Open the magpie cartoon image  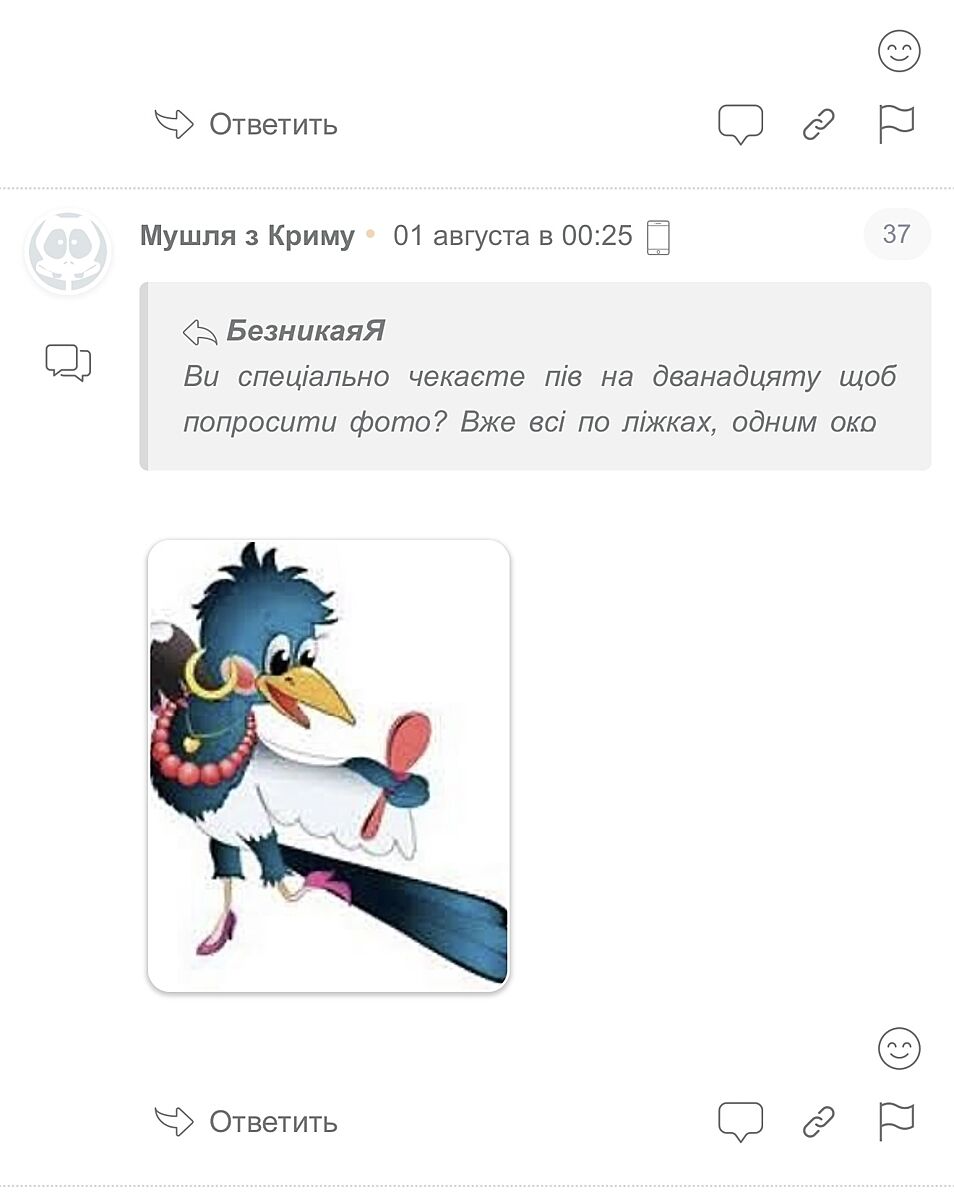click(x=329, y=766)
